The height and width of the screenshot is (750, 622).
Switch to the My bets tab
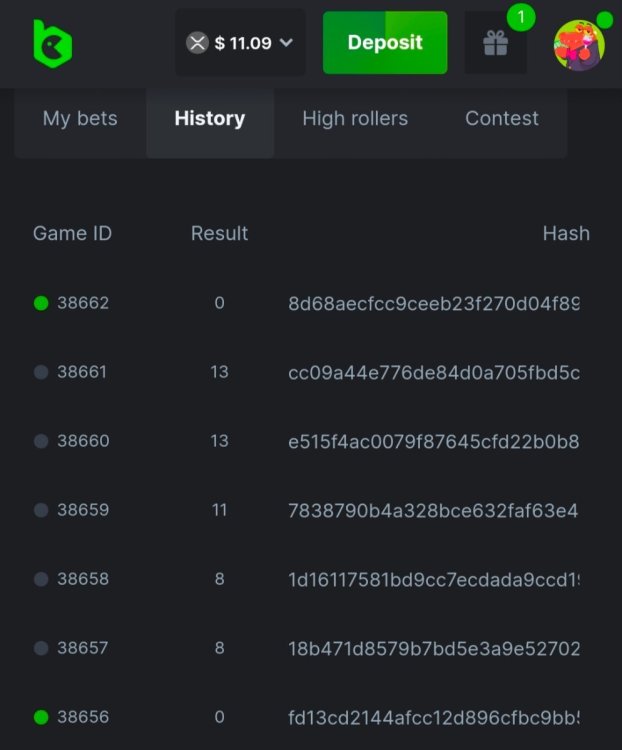tap(80, 118)
